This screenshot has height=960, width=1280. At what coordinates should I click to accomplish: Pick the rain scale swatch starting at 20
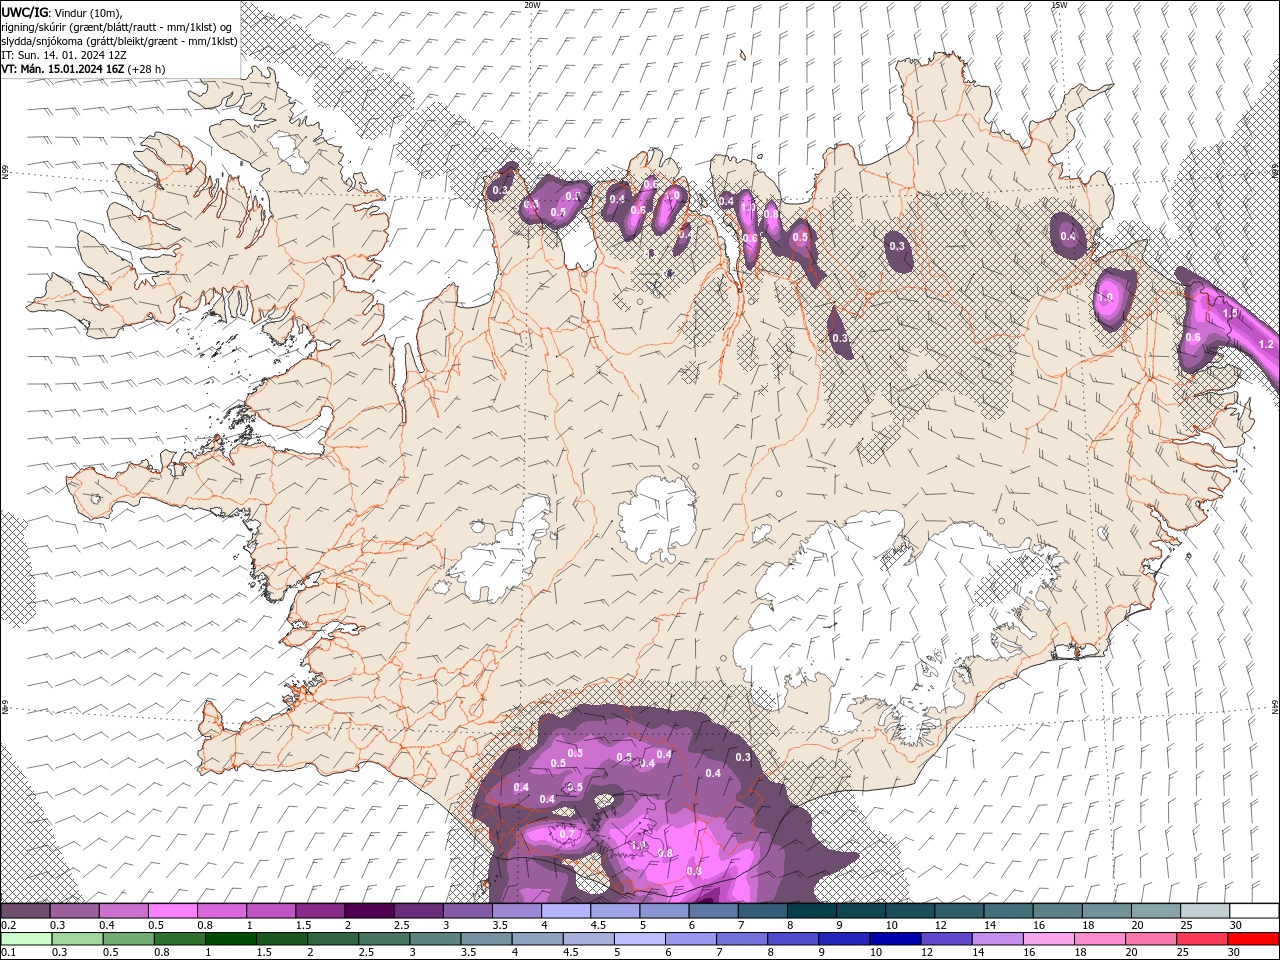point(1152,939)
